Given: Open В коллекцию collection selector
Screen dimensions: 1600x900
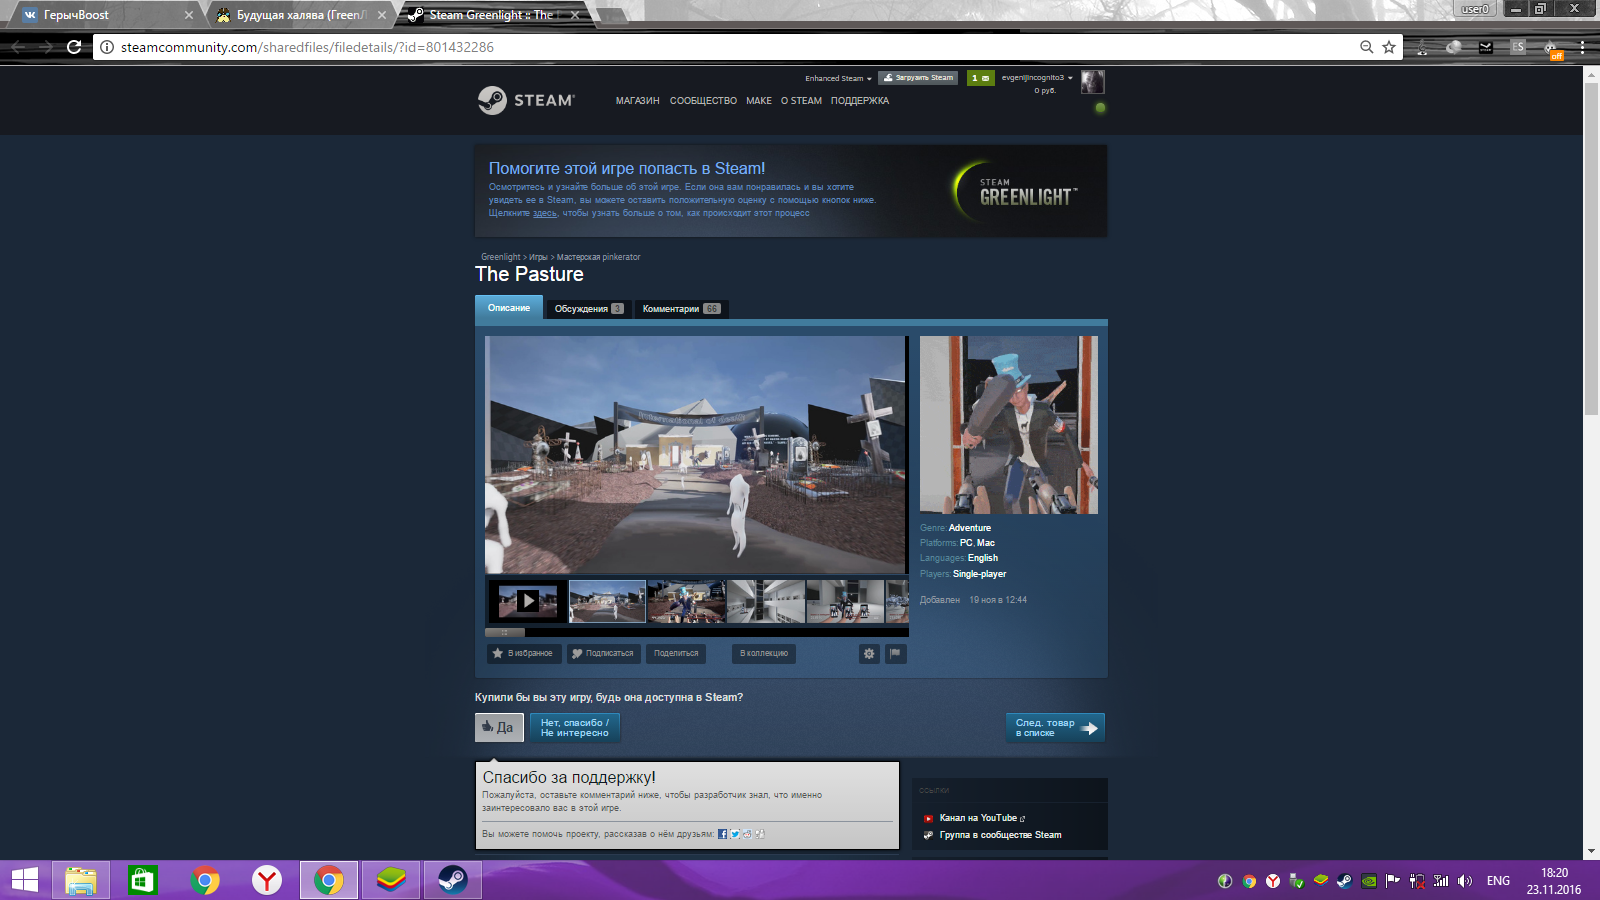Looking at the screenshot, I should (x=764, y=653).
